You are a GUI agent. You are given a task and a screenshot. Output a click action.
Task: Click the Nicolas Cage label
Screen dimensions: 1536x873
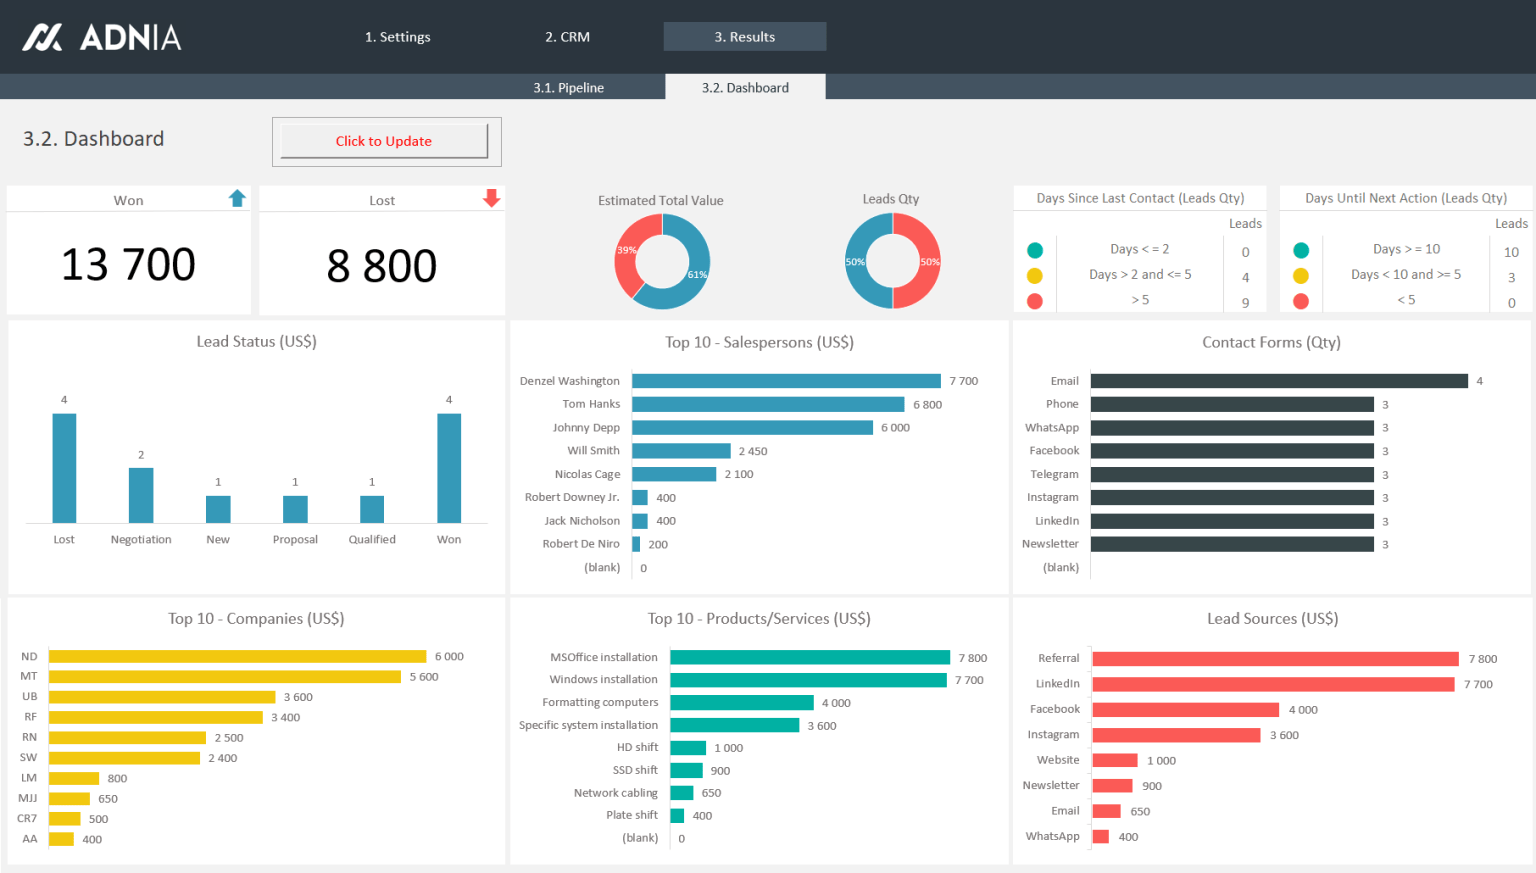(588, 474)
